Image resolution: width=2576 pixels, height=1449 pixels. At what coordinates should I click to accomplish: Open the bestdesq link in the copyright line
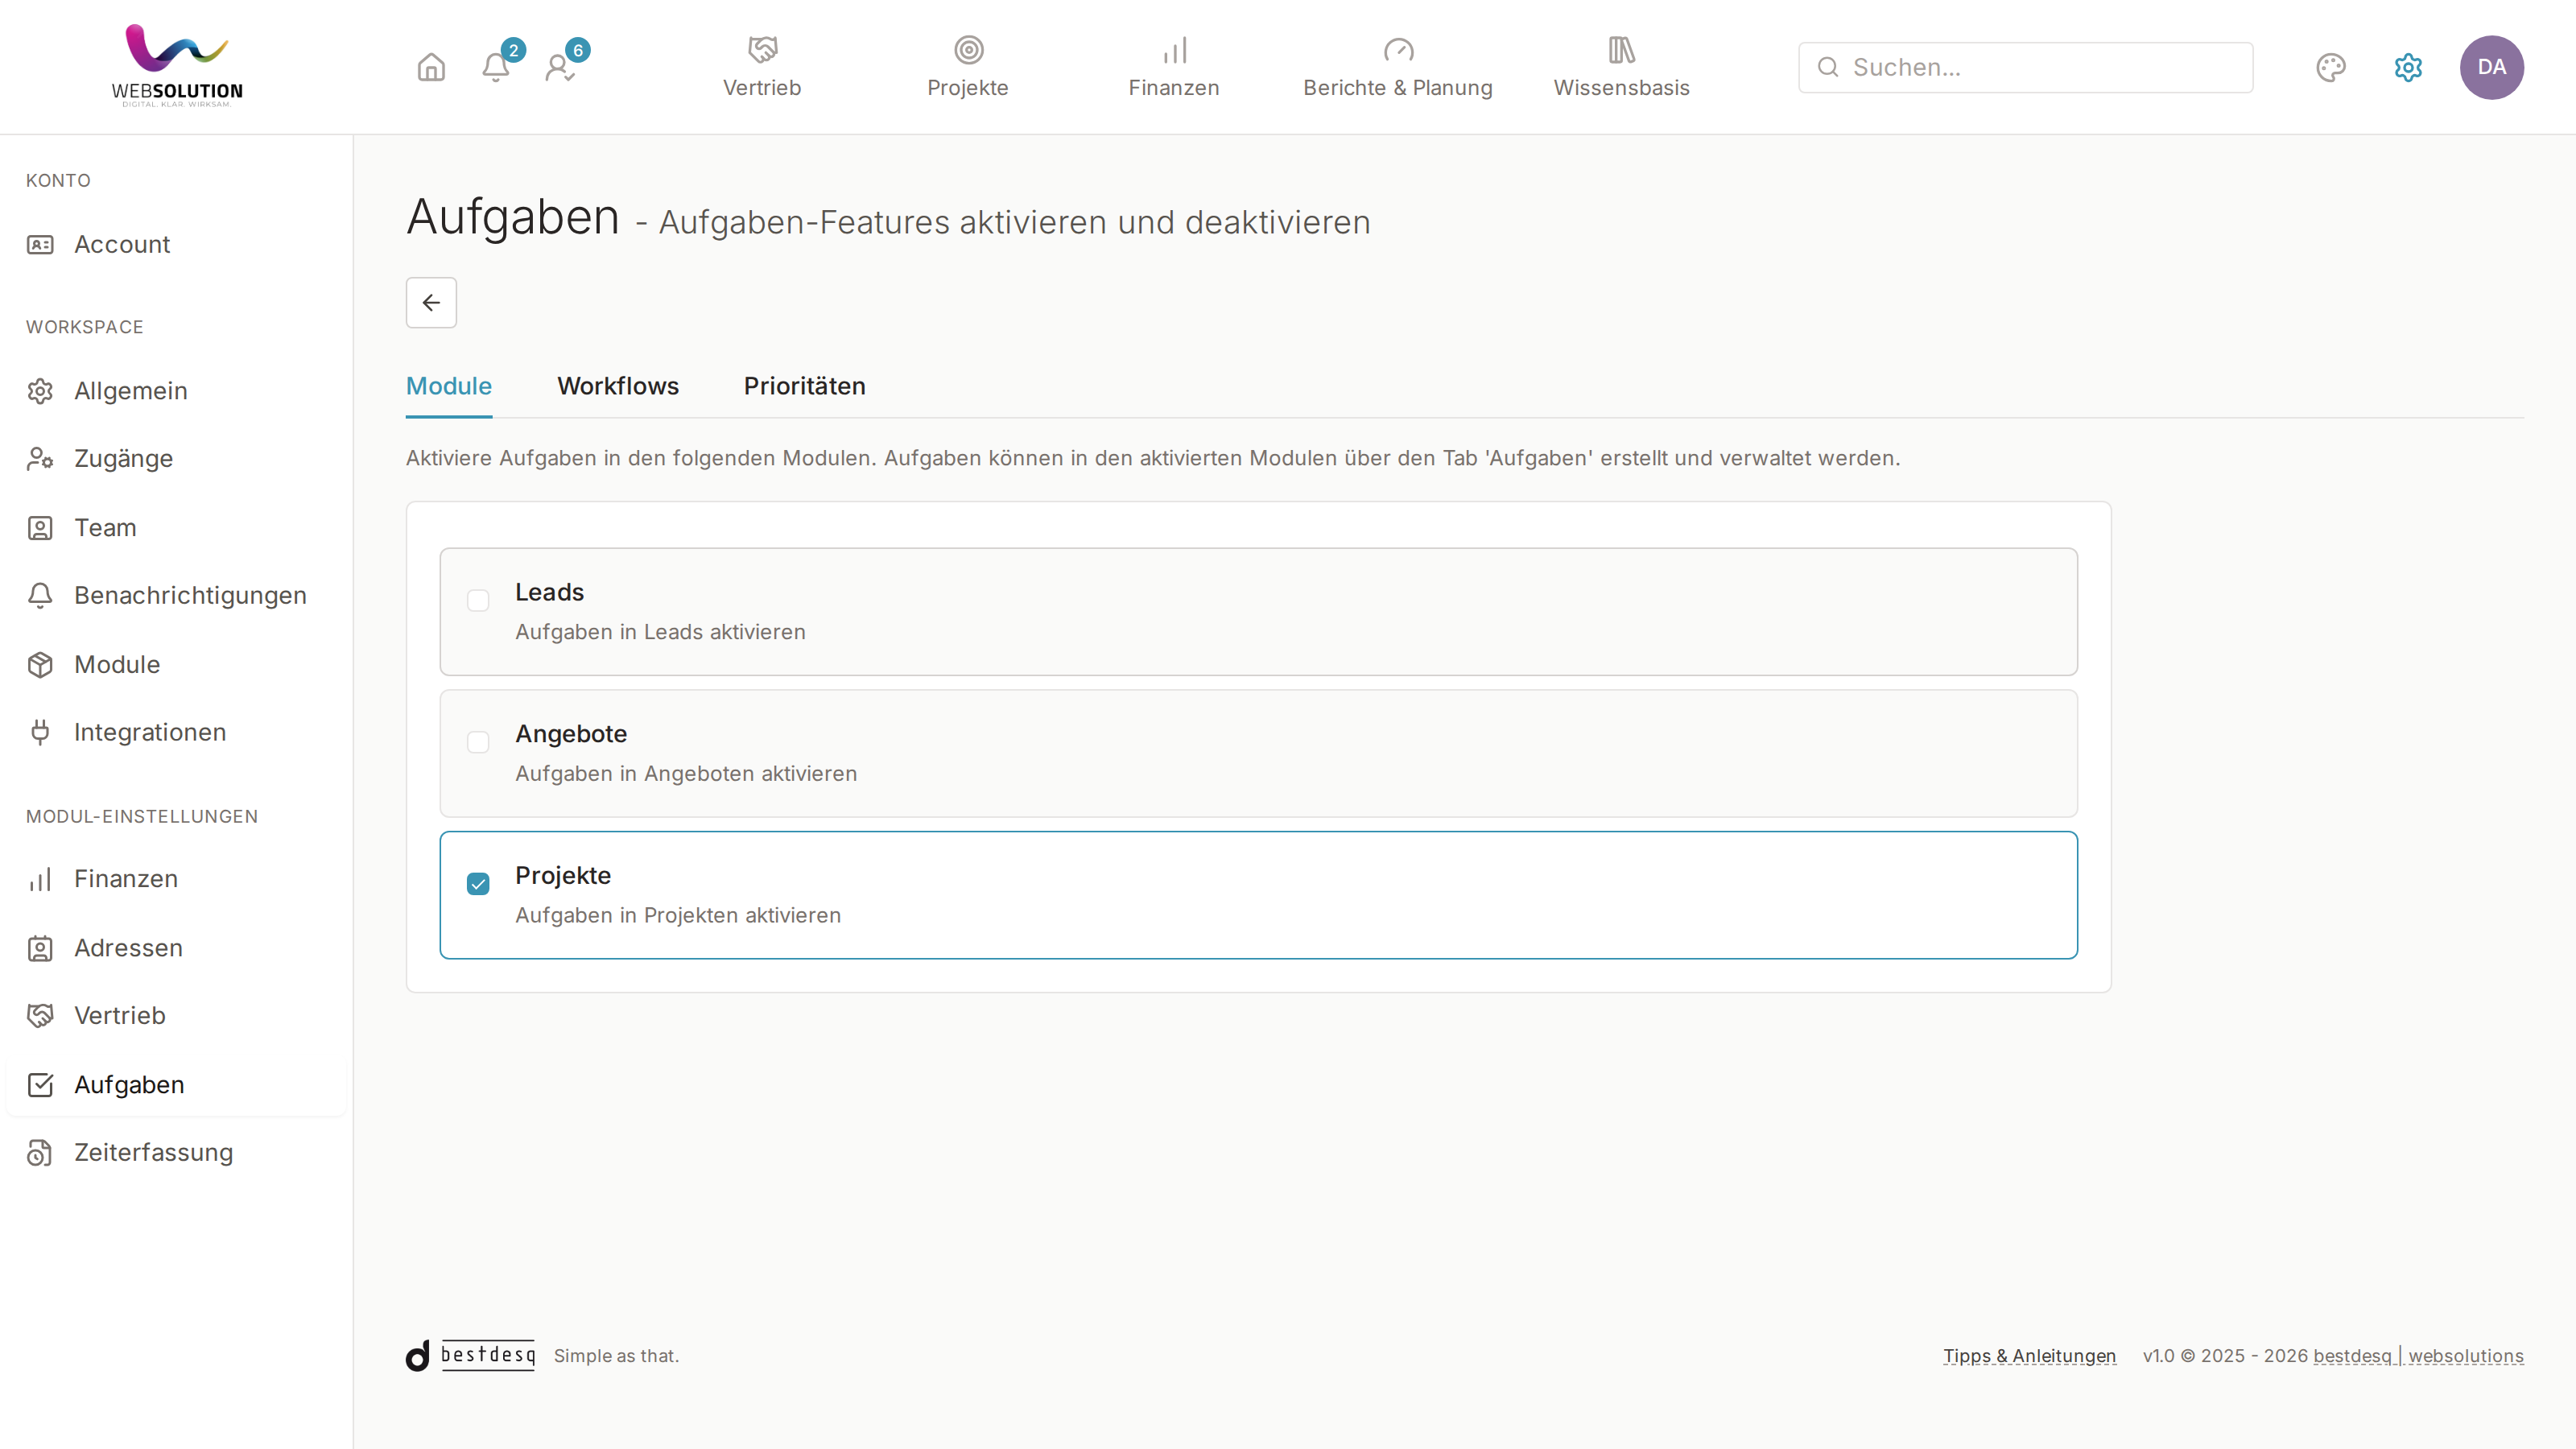(2352, 1356)
